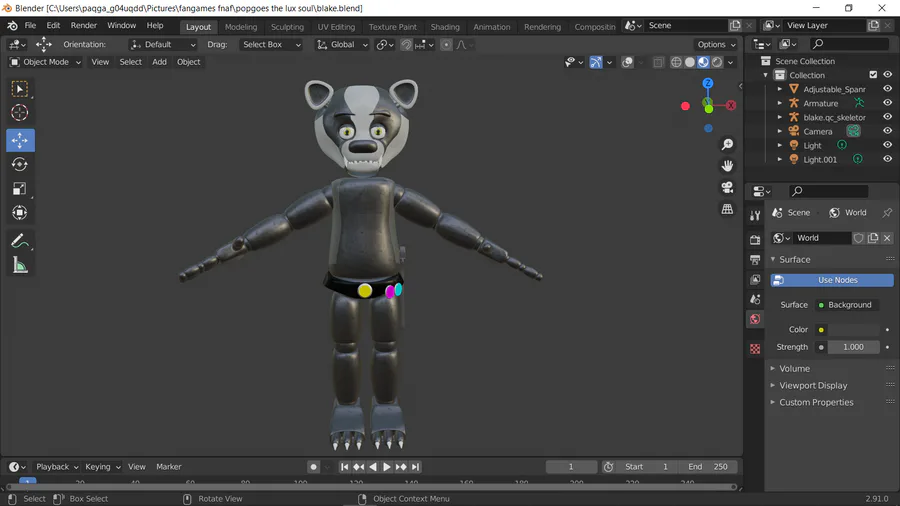
Task: Expand the Viewport Display panel
Action: point(813,386)
